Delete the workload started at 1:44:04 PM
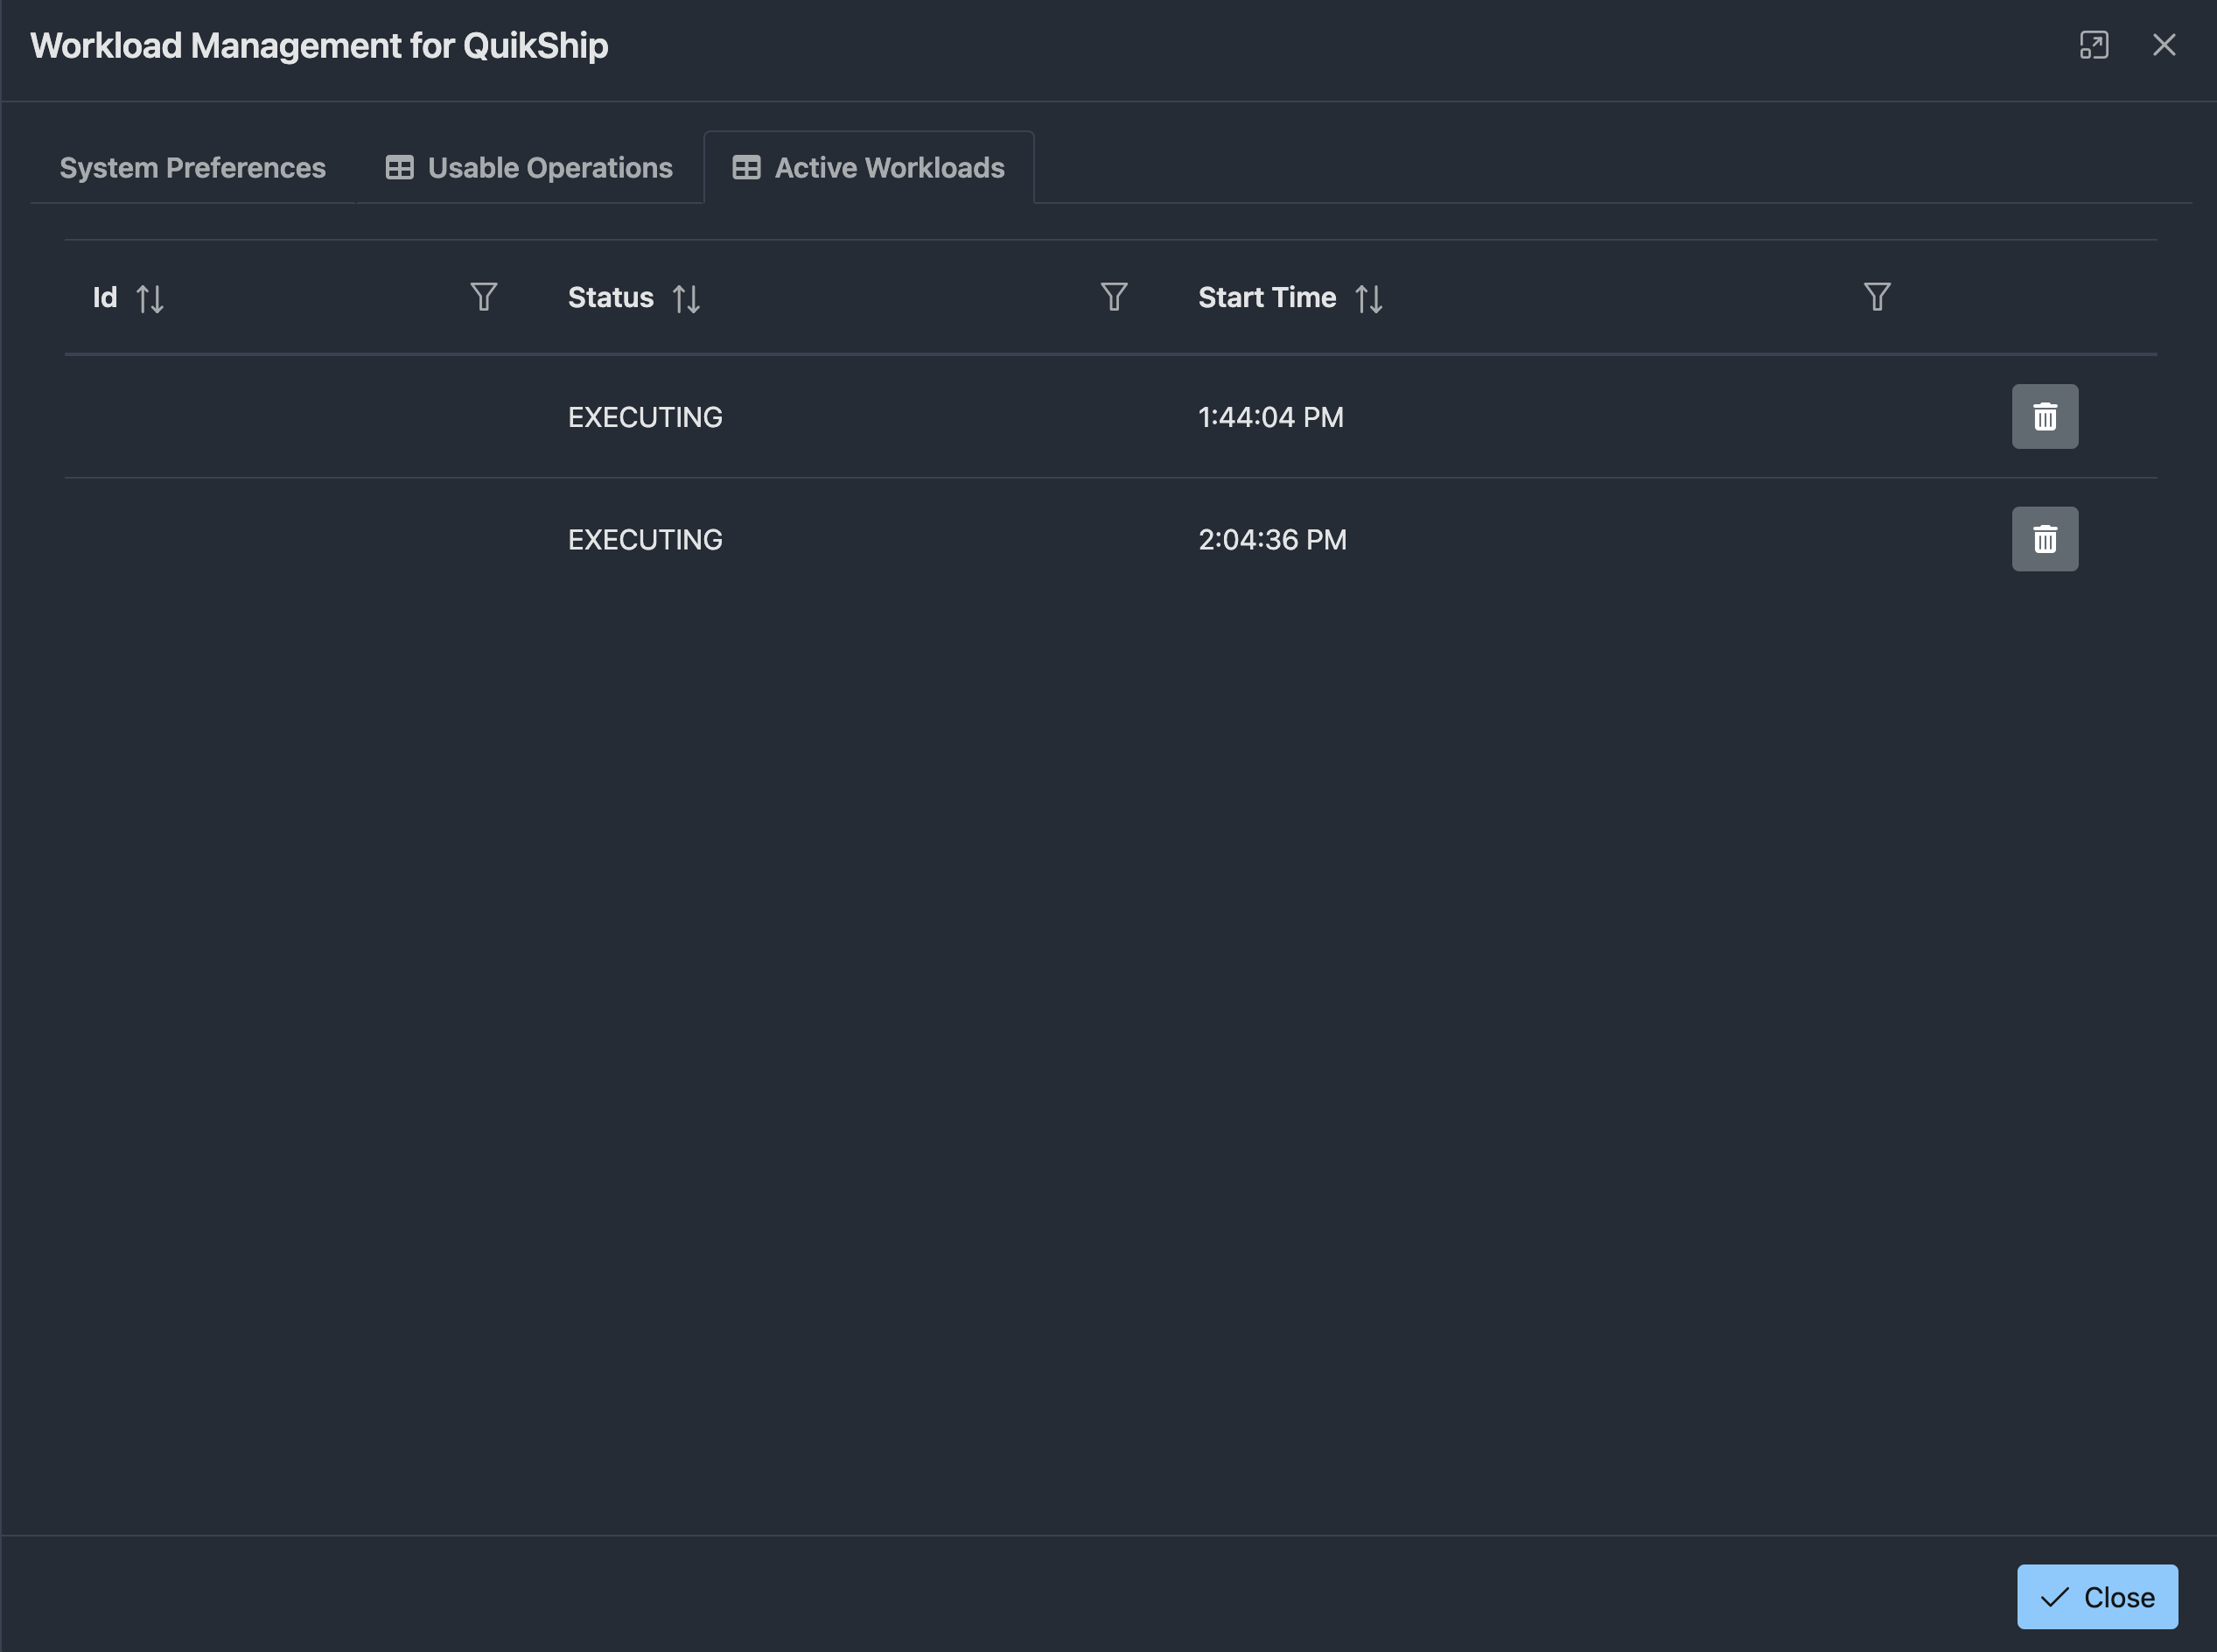The width and height of the screenshot is (2217, 1652). click(x=2044, y=416)
